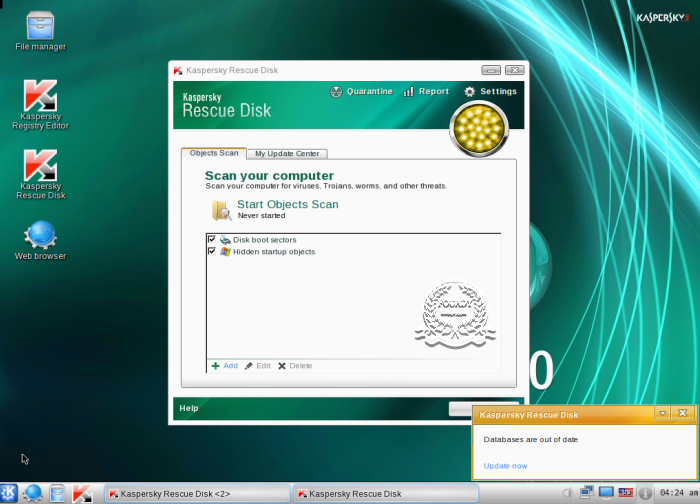Open Kaspersky Rescue Disk desktop icon
The height and width of the screenshot is (504, 700).
coord(40,175)
